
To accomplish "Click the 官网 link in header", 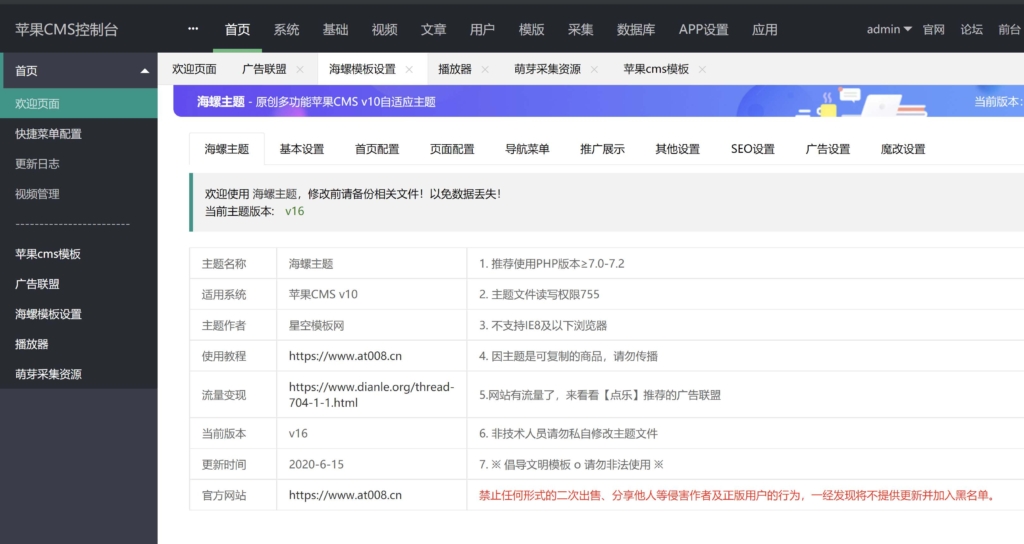I will click(933, 29).
